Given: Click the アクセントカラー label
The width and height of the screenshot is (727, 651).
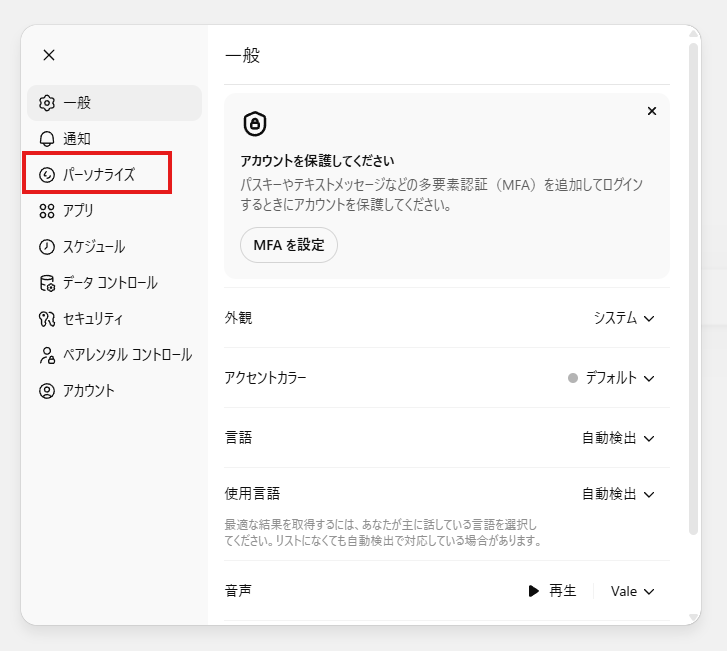Looking at the screenshot, I should click(265, 378).
